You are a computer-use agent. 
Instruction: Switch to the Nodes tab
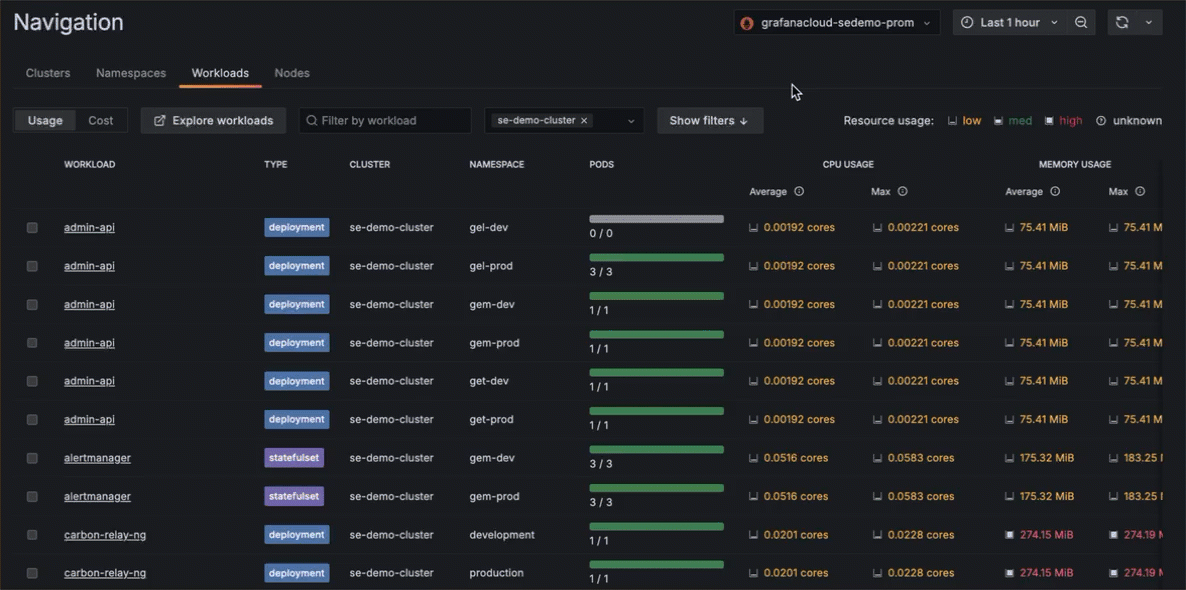(292, 72)
